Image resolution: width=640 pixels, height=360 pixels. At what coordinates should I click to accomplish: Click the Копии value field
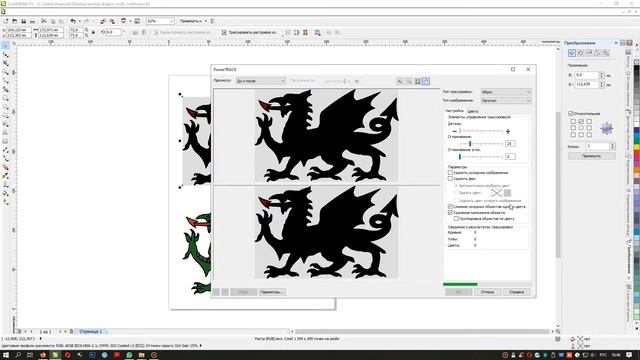pos(598,146)
